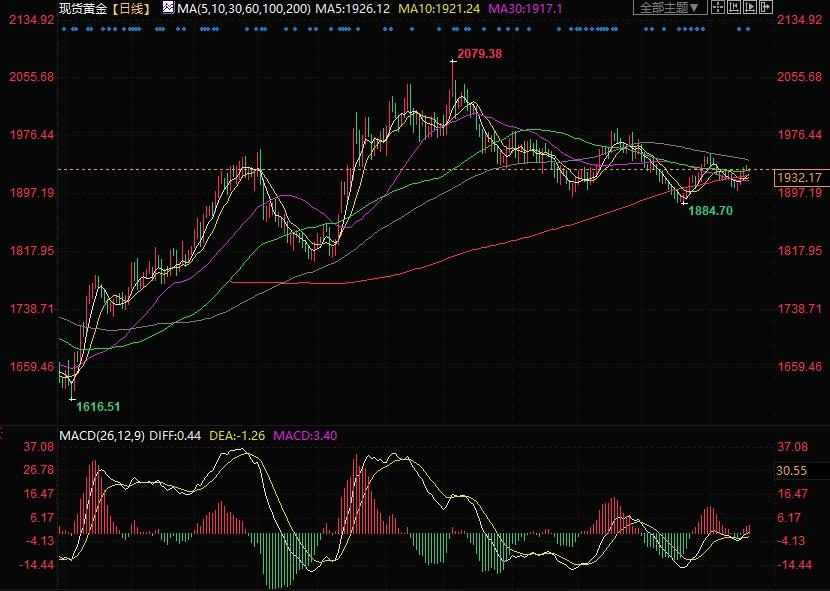
Task: Click the rightmost top toolbar arrow icon
Action: tap(769, 7)
